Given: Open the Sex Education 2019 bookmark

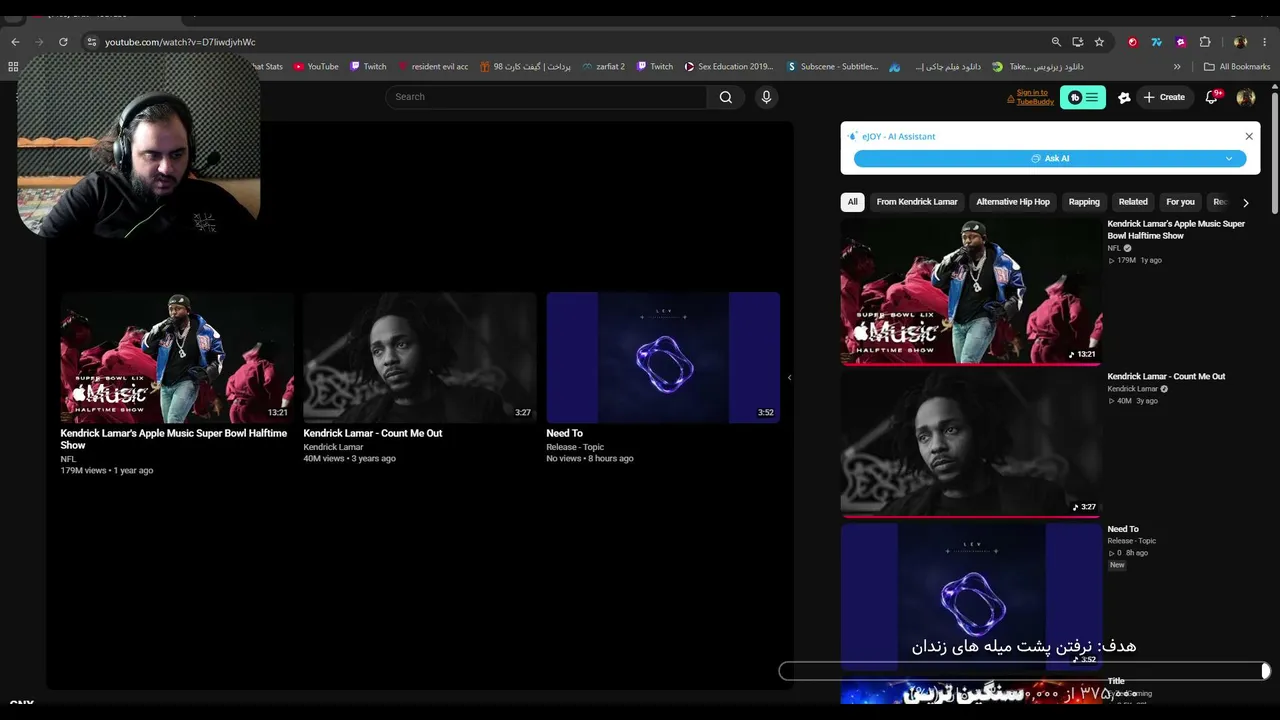Looking at the screenshot, I should coord(729,67).
